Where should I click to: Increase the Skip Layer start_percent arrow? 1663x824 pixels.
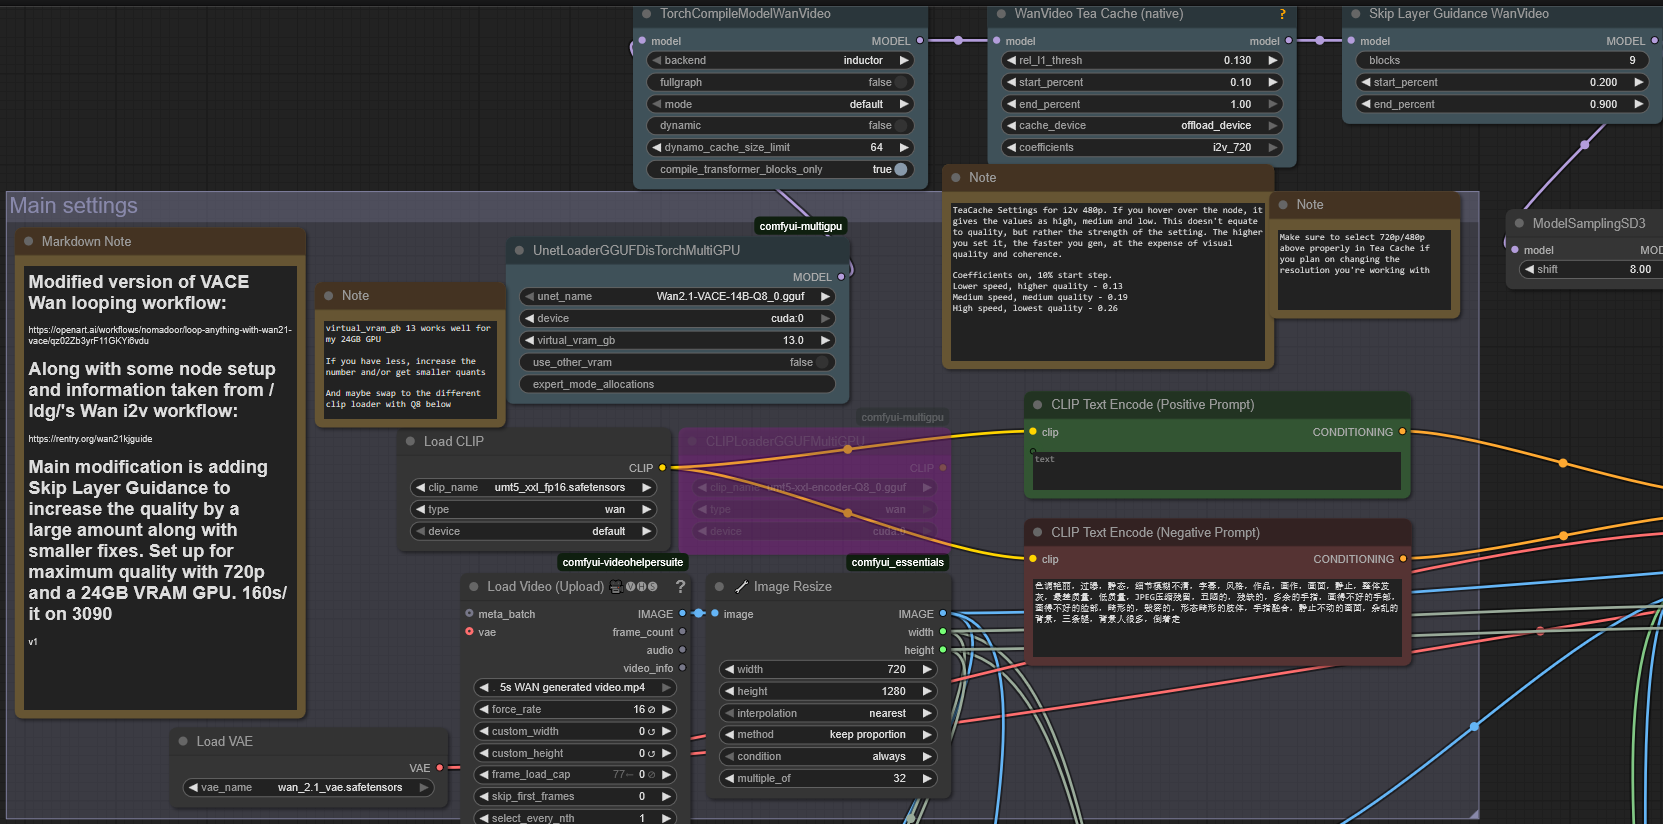(x=1639, y=83)
